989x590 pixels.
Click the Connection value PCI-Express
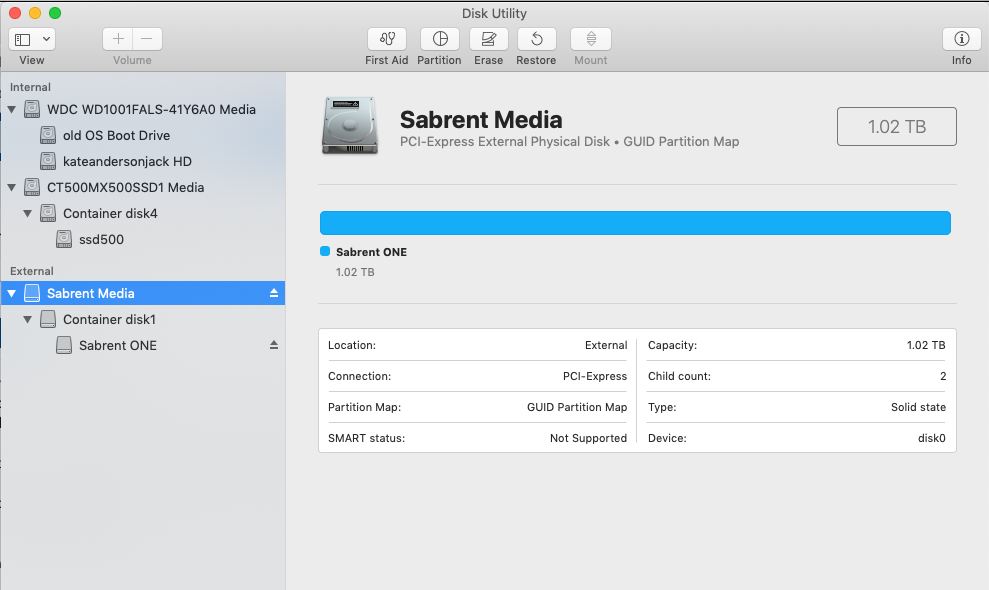(x=595, y=376)
